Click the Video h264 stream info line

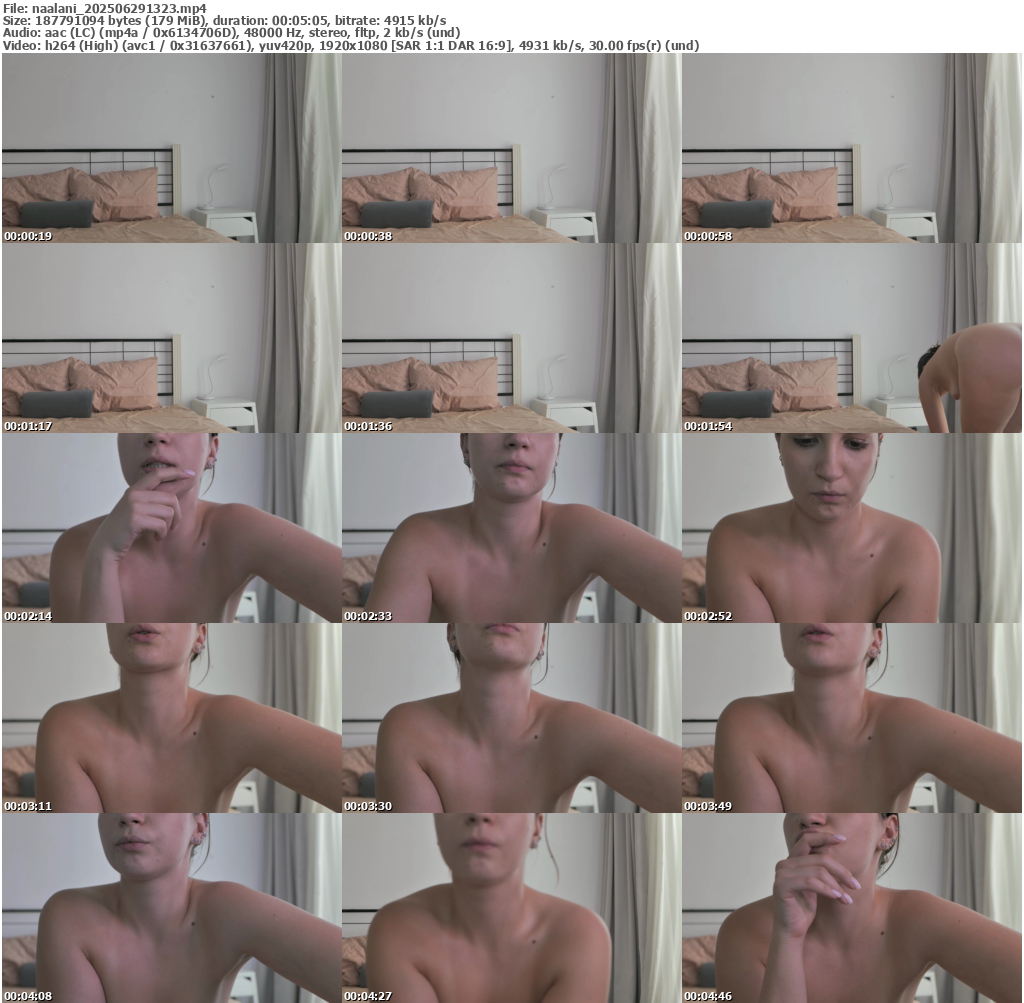click(x=350, y=45)
